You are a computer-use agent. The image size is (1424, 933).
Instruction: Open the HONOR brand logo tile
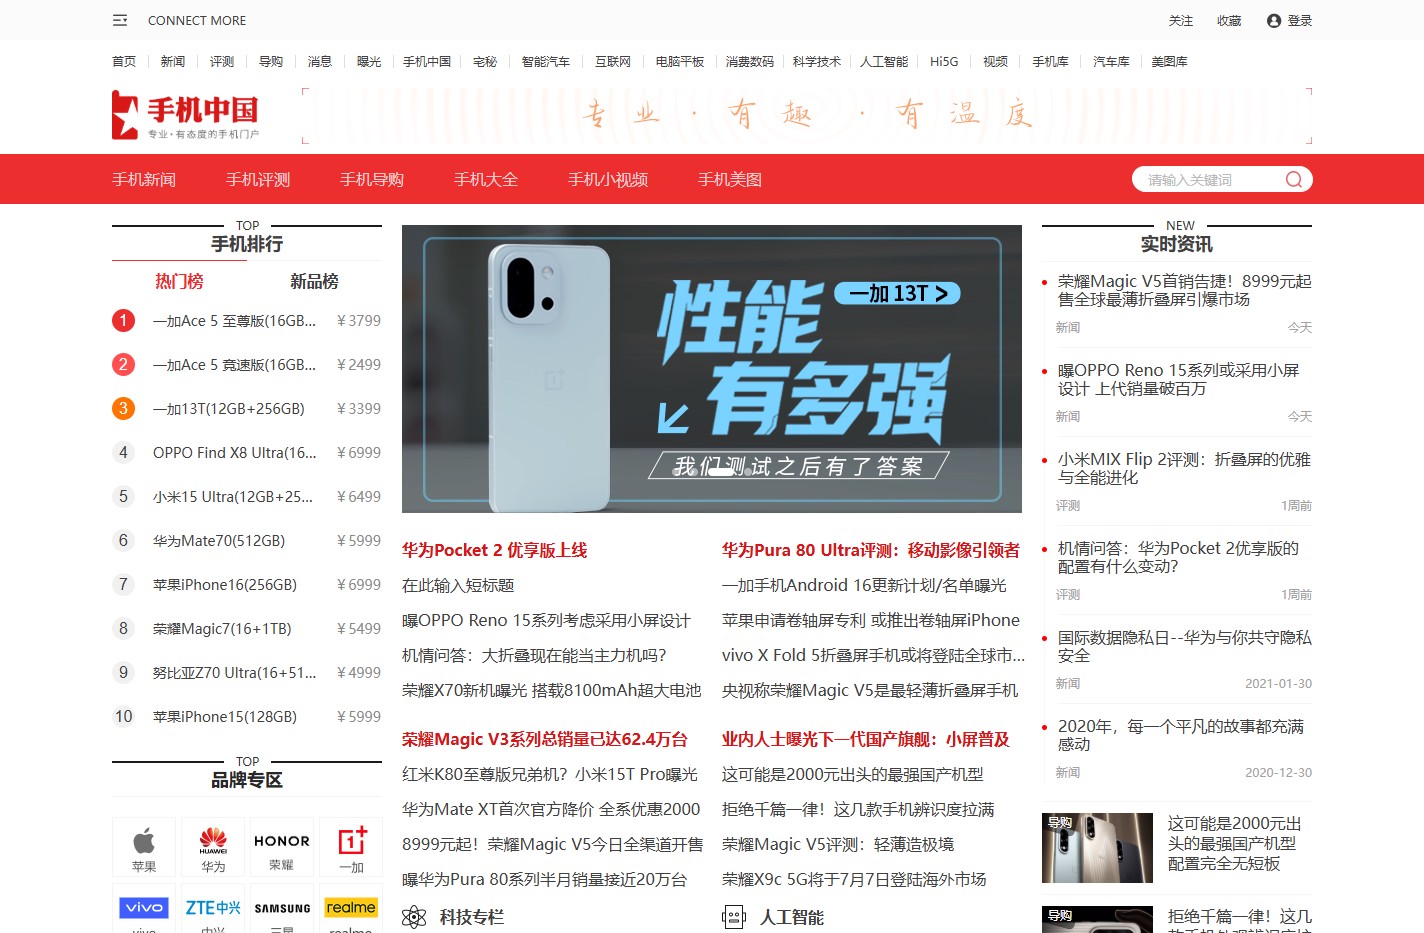pyautogui.click(x=282, y=847)
